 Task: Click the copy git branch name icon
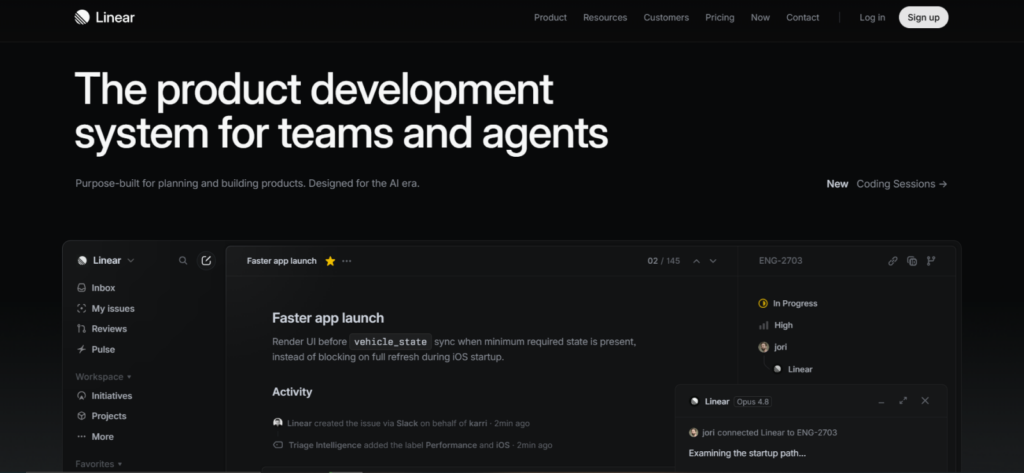931,261
